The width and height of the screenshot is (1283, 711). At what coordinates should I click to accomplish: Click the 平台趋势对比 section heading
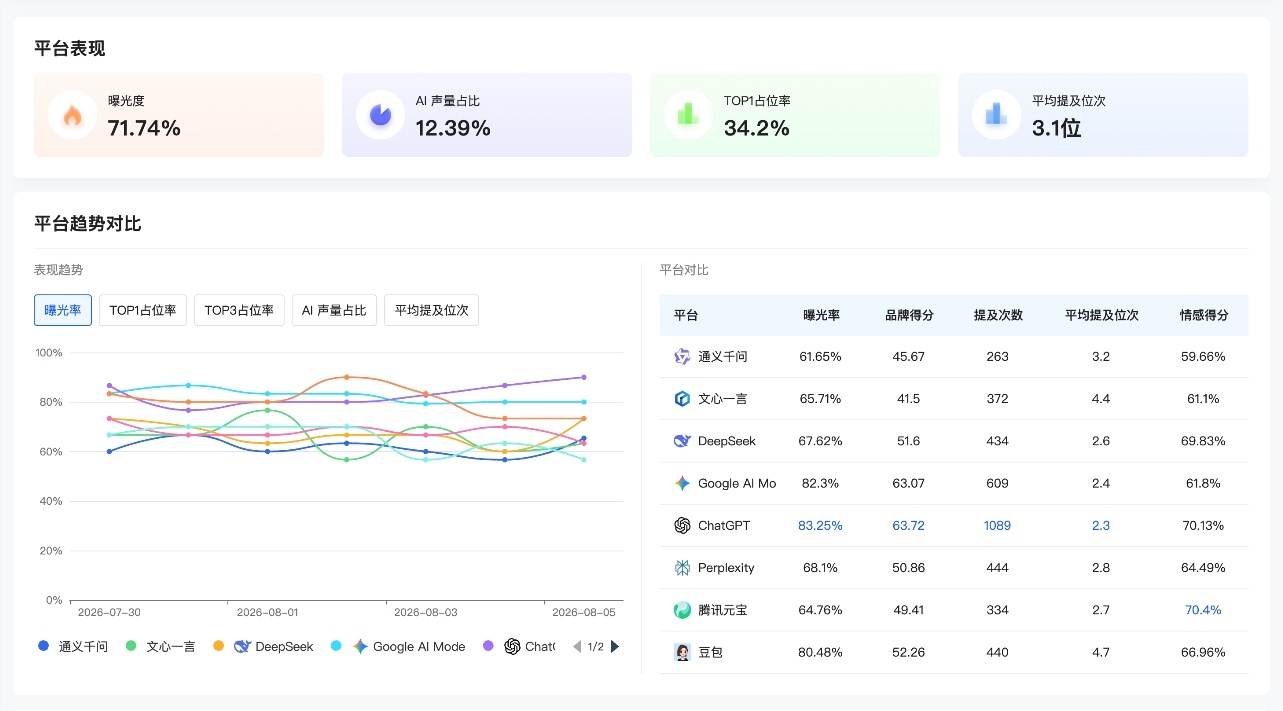[x=88, y=224]
